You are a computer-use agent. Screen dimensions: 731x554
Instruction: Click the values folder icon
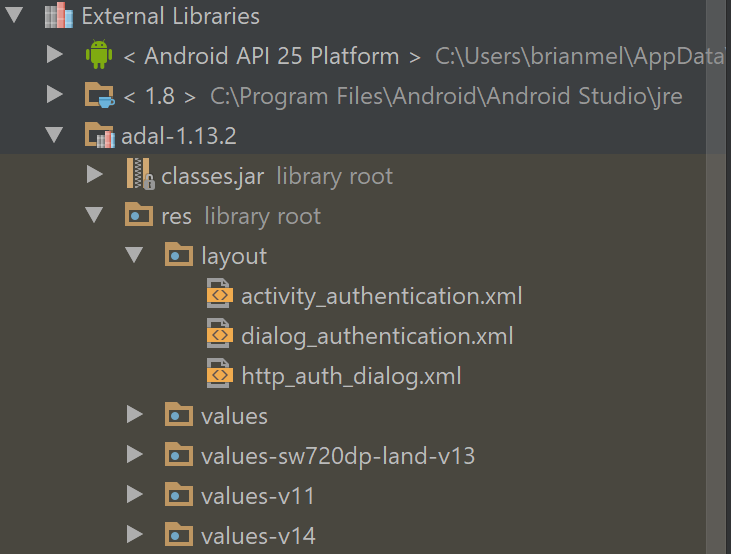[x=179, y=415]
